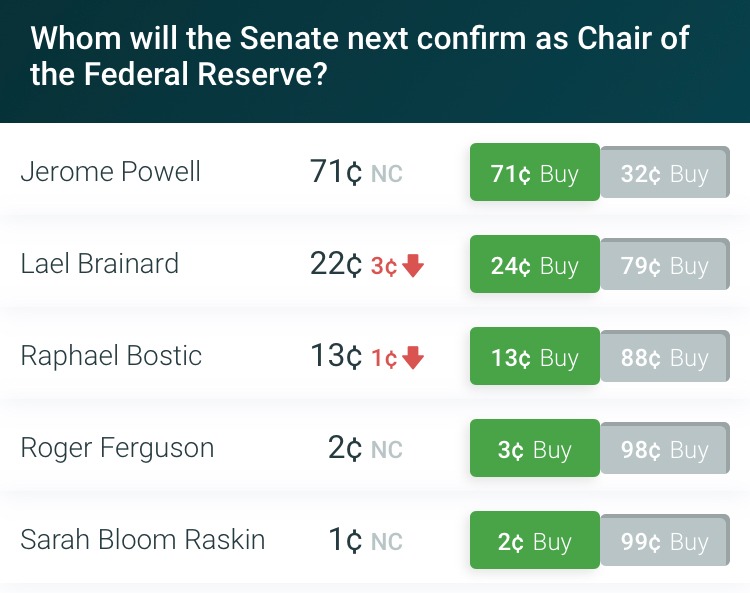This screenshot has height=593, width=750.
Task: Buy No for Lael Brainard at 79¢
Action: coord(665,266)
